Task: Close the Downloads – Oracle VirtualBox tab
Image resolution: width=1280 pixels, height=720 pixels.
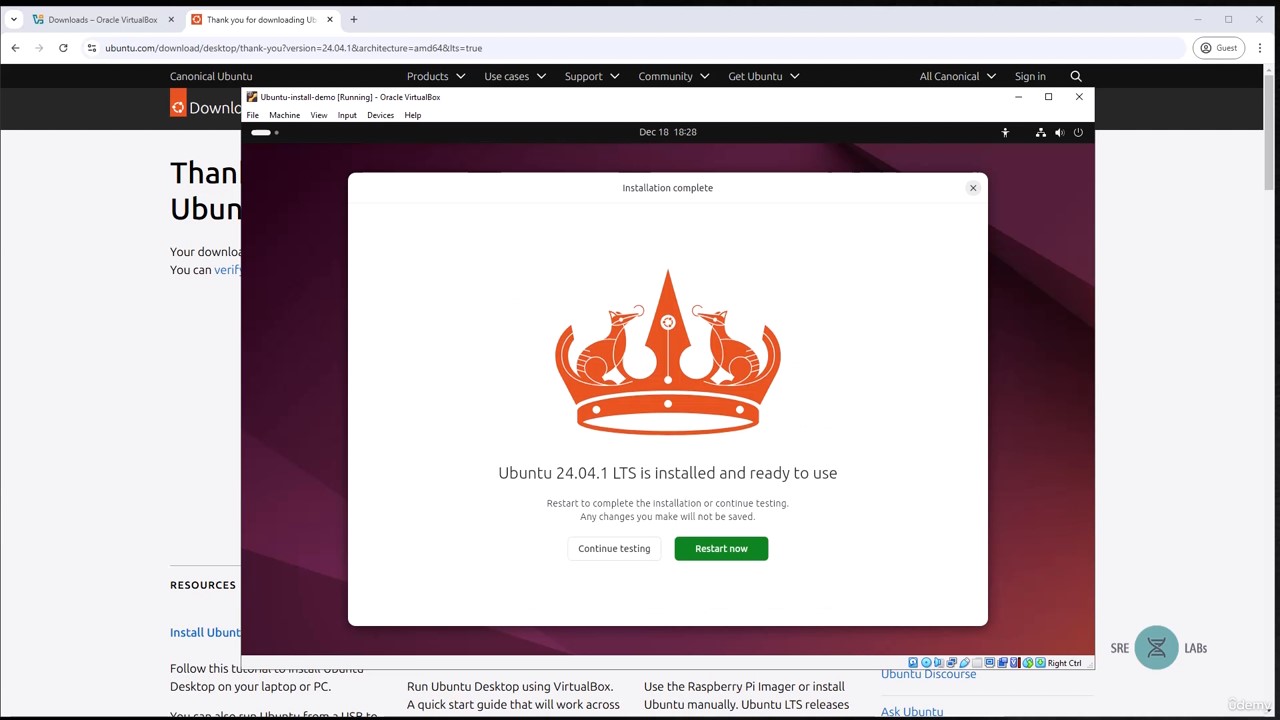Action: point(171,19)
